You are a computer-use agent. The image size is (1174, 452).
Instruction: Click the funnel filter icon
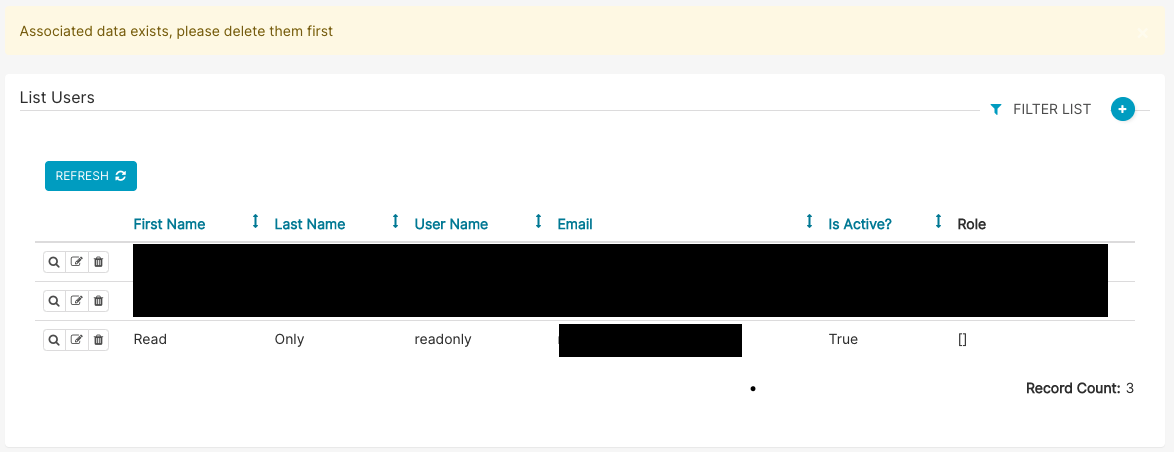(x=995, y=109)
